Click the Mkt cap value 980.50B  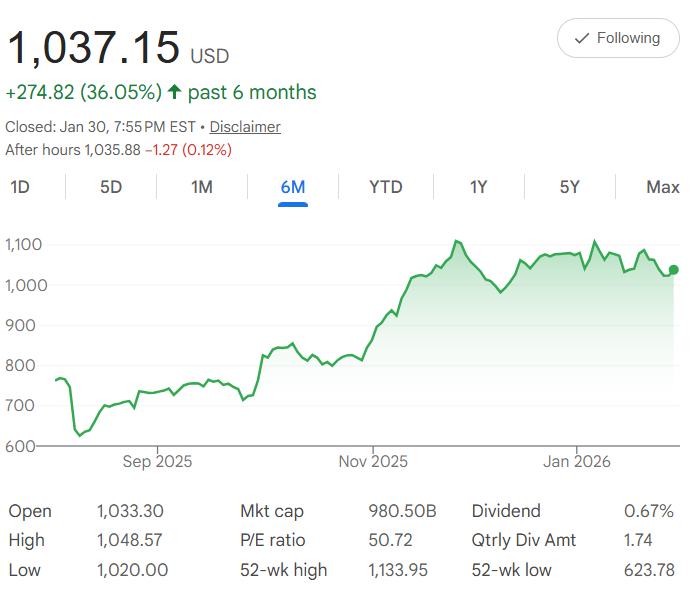click(x=403, y=511)
